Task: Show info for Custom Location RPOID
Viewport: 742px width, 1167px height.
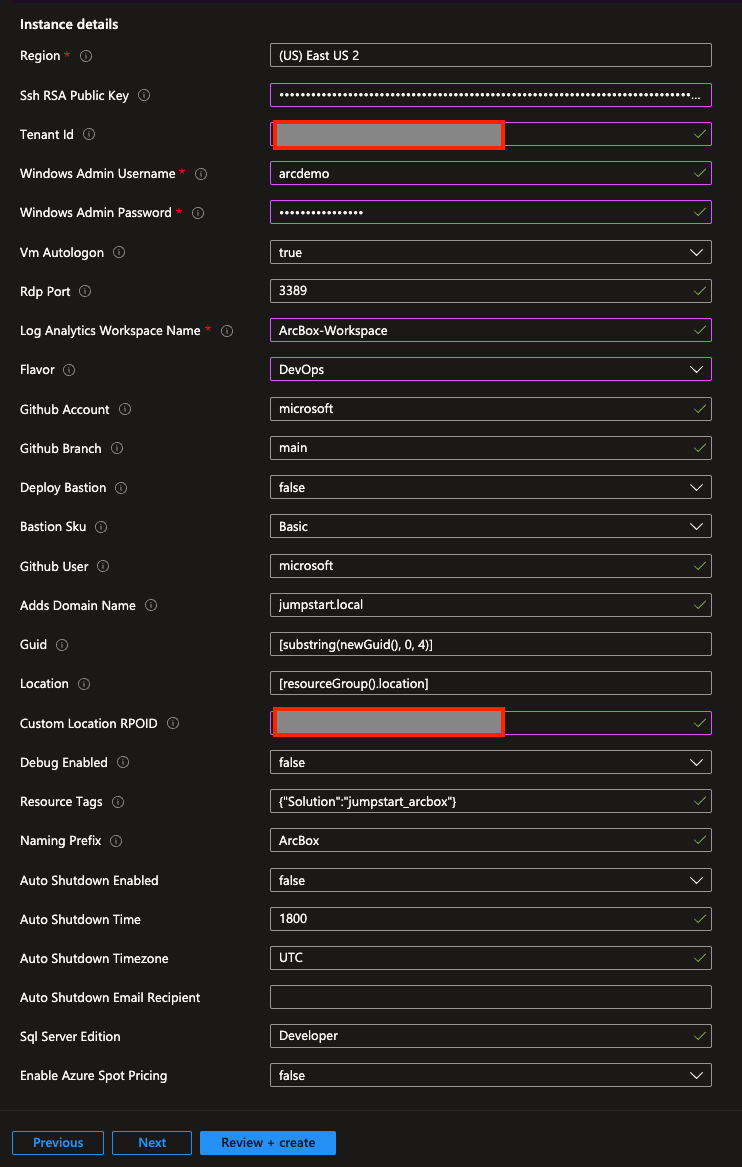Action: [173, 723]
